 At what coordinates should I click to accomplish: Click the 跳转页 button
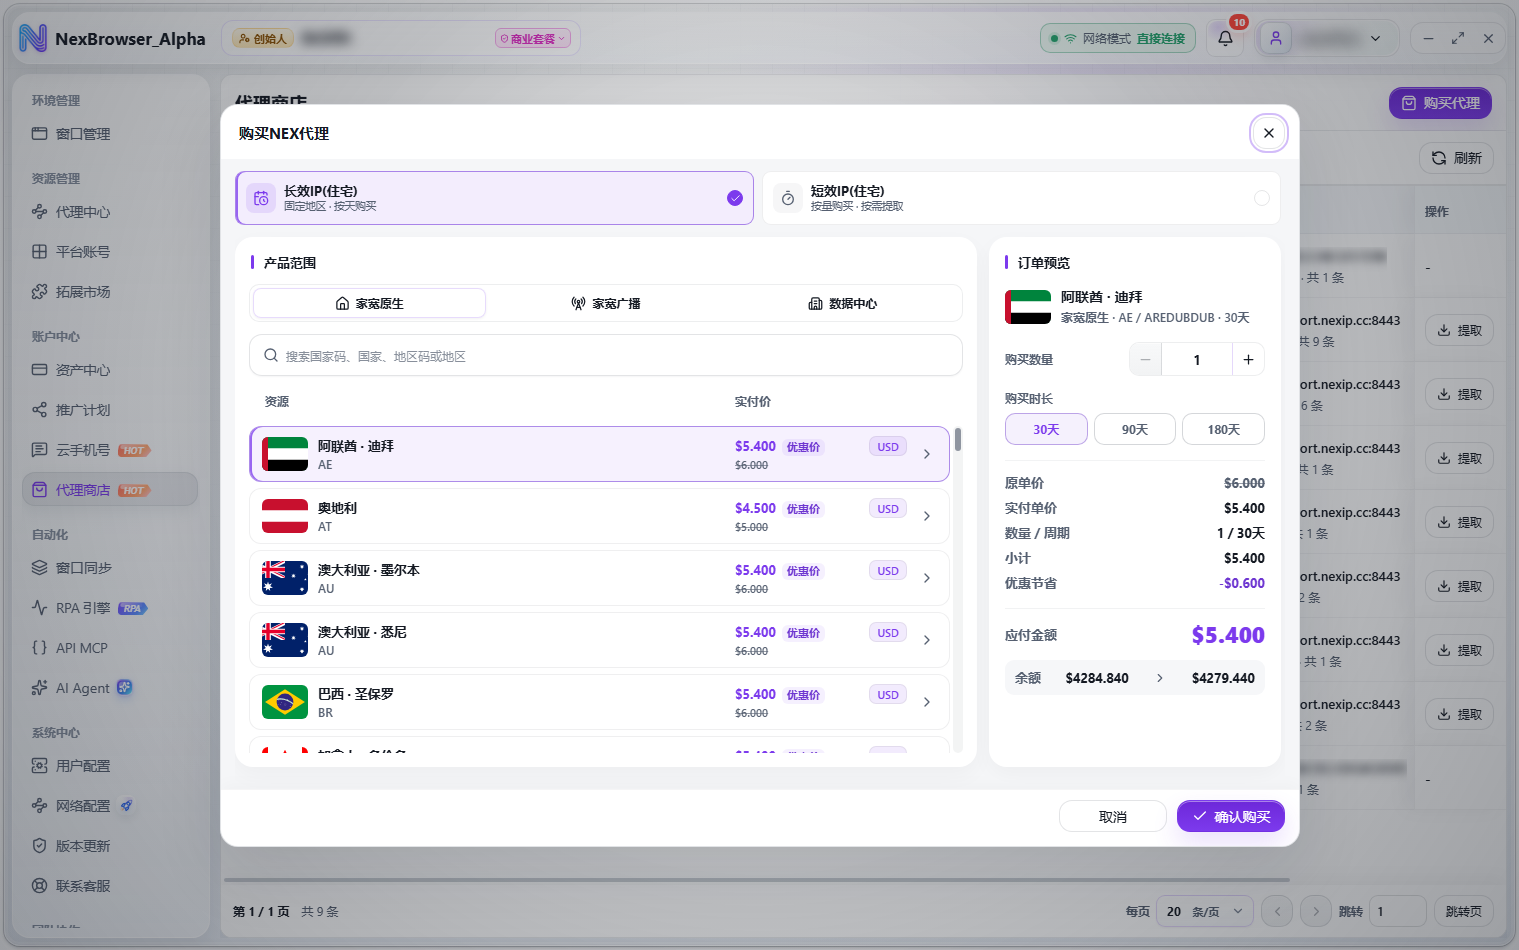tap(1464, 911)
